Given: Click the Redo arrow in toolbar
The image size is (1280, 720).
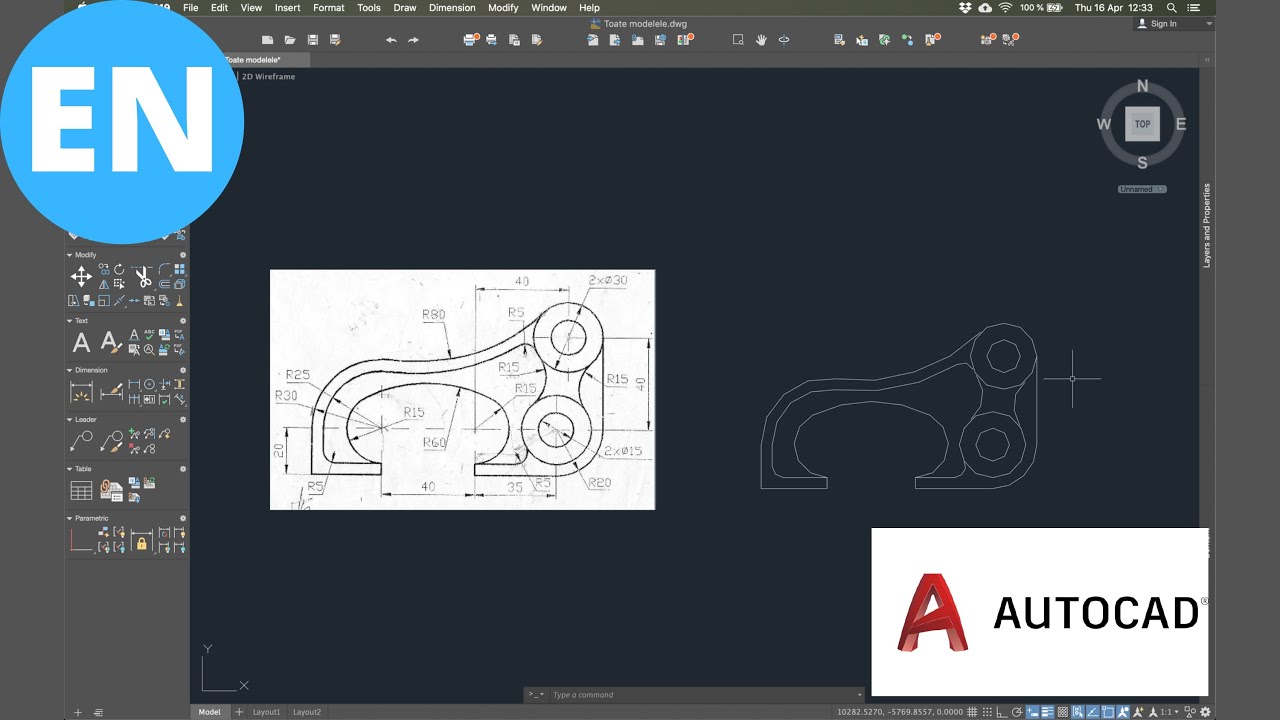Looking at the screenshot, I should [413, 40].
